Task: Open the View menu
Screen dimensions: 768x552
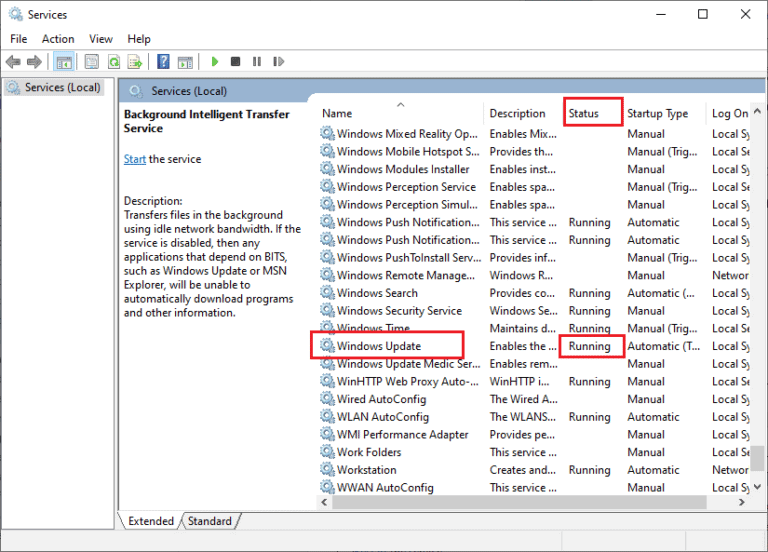Action: tap(100, 39)
